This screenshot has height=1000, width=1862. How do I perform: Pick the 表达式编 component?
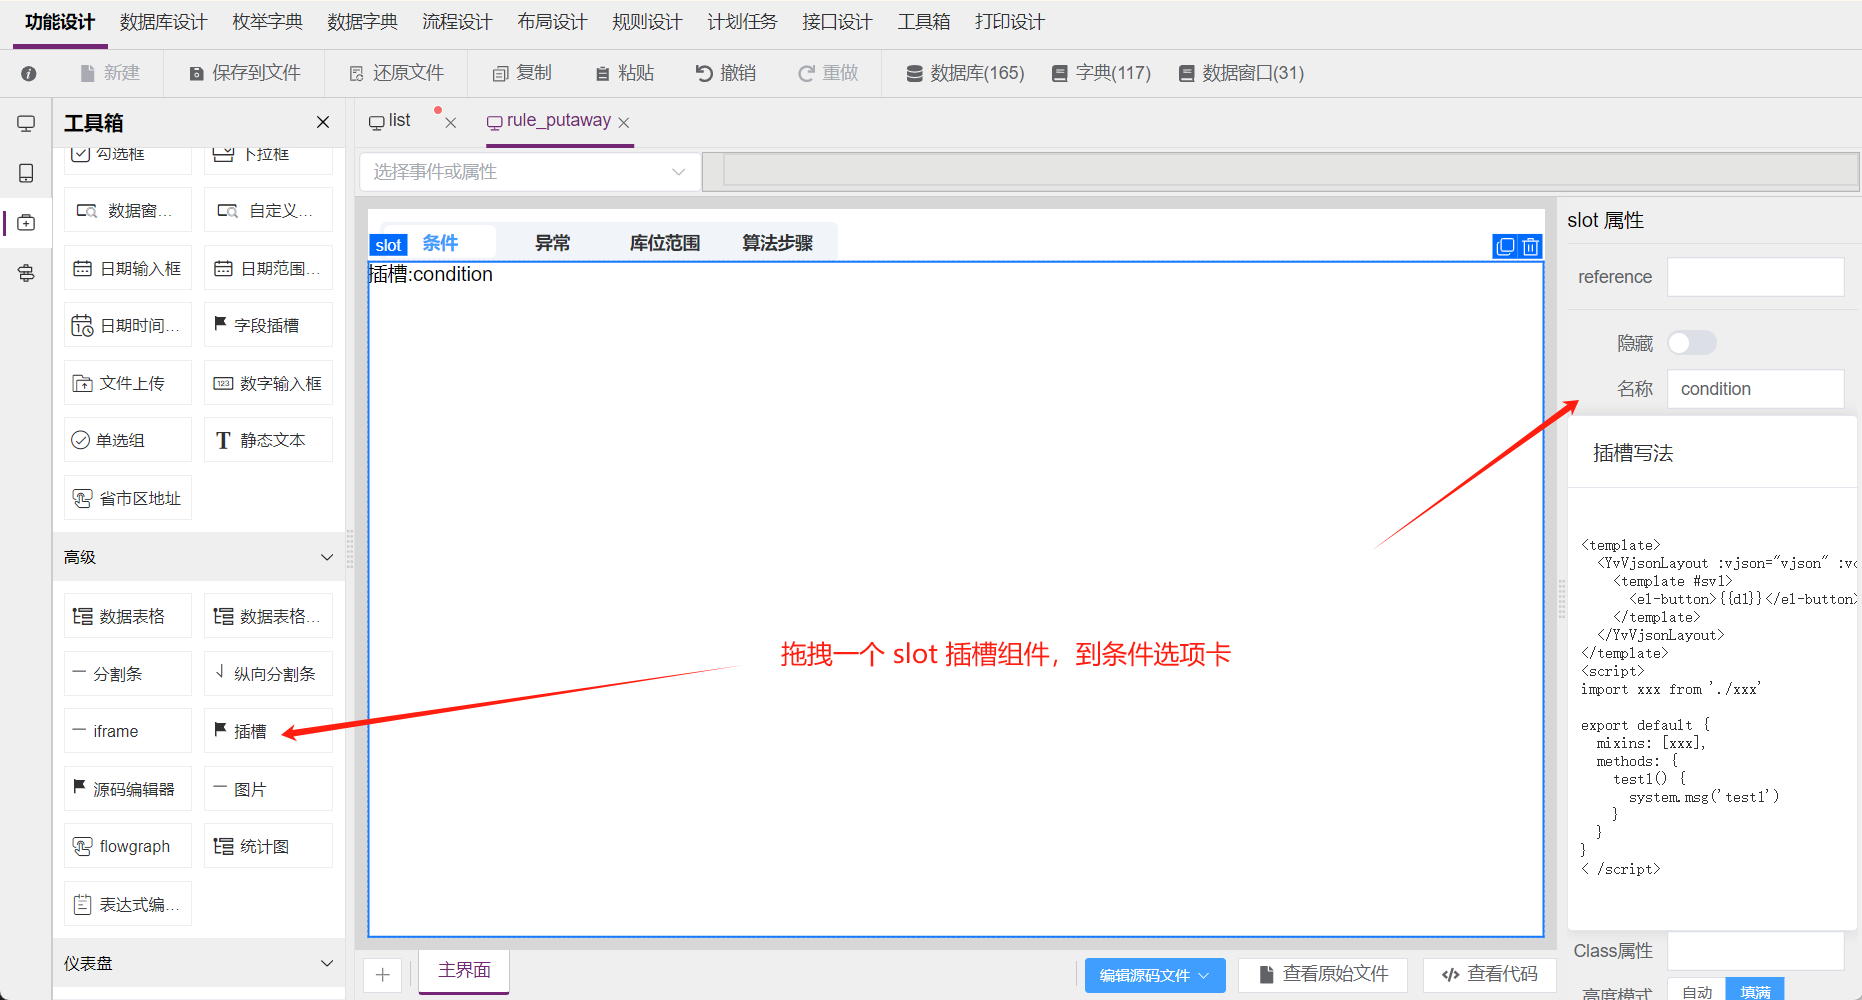[128, 904]
